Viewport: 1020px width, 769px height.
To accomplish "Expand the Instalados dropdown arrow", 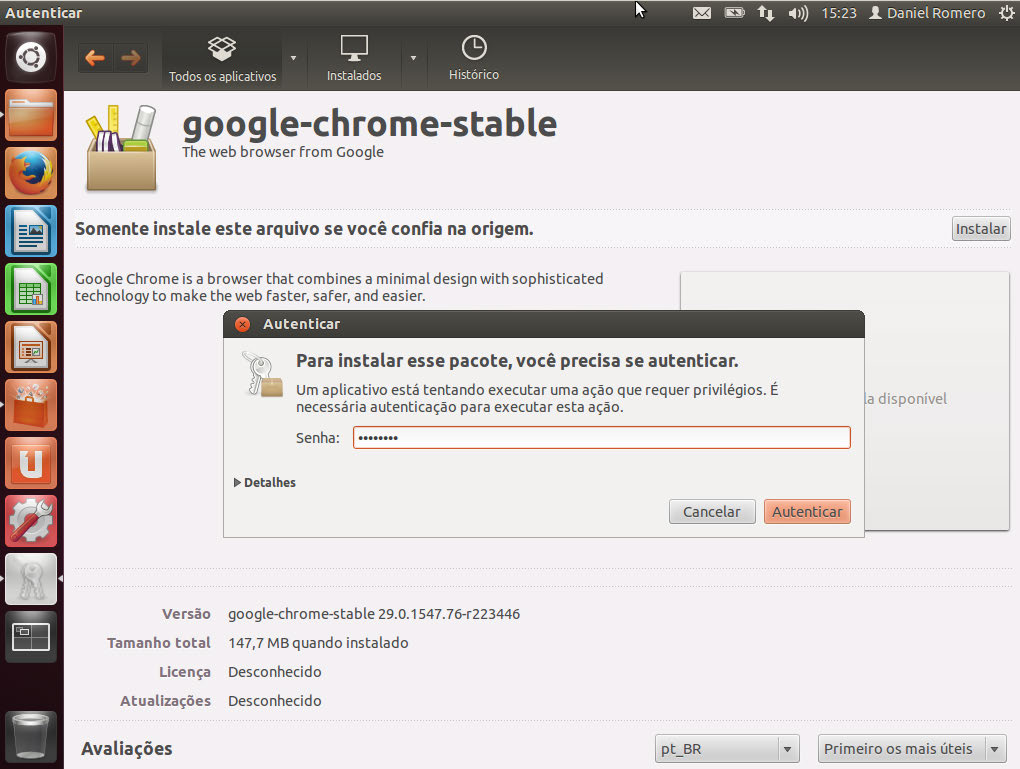I will coord(413,59).
